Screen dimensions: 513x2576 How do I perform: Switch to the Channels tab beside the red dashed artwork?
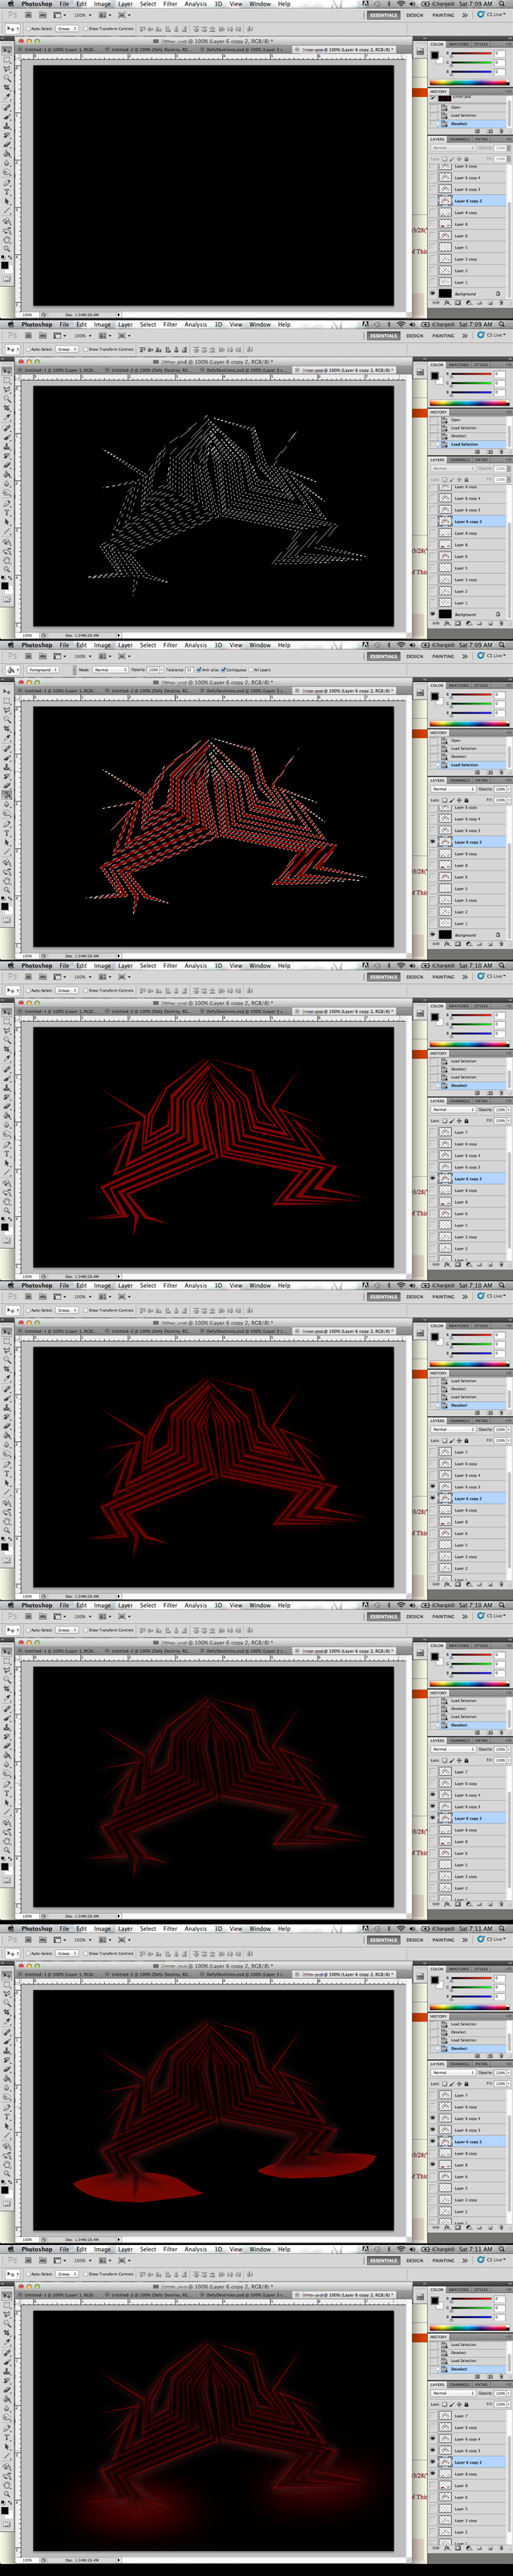(462, 781)
